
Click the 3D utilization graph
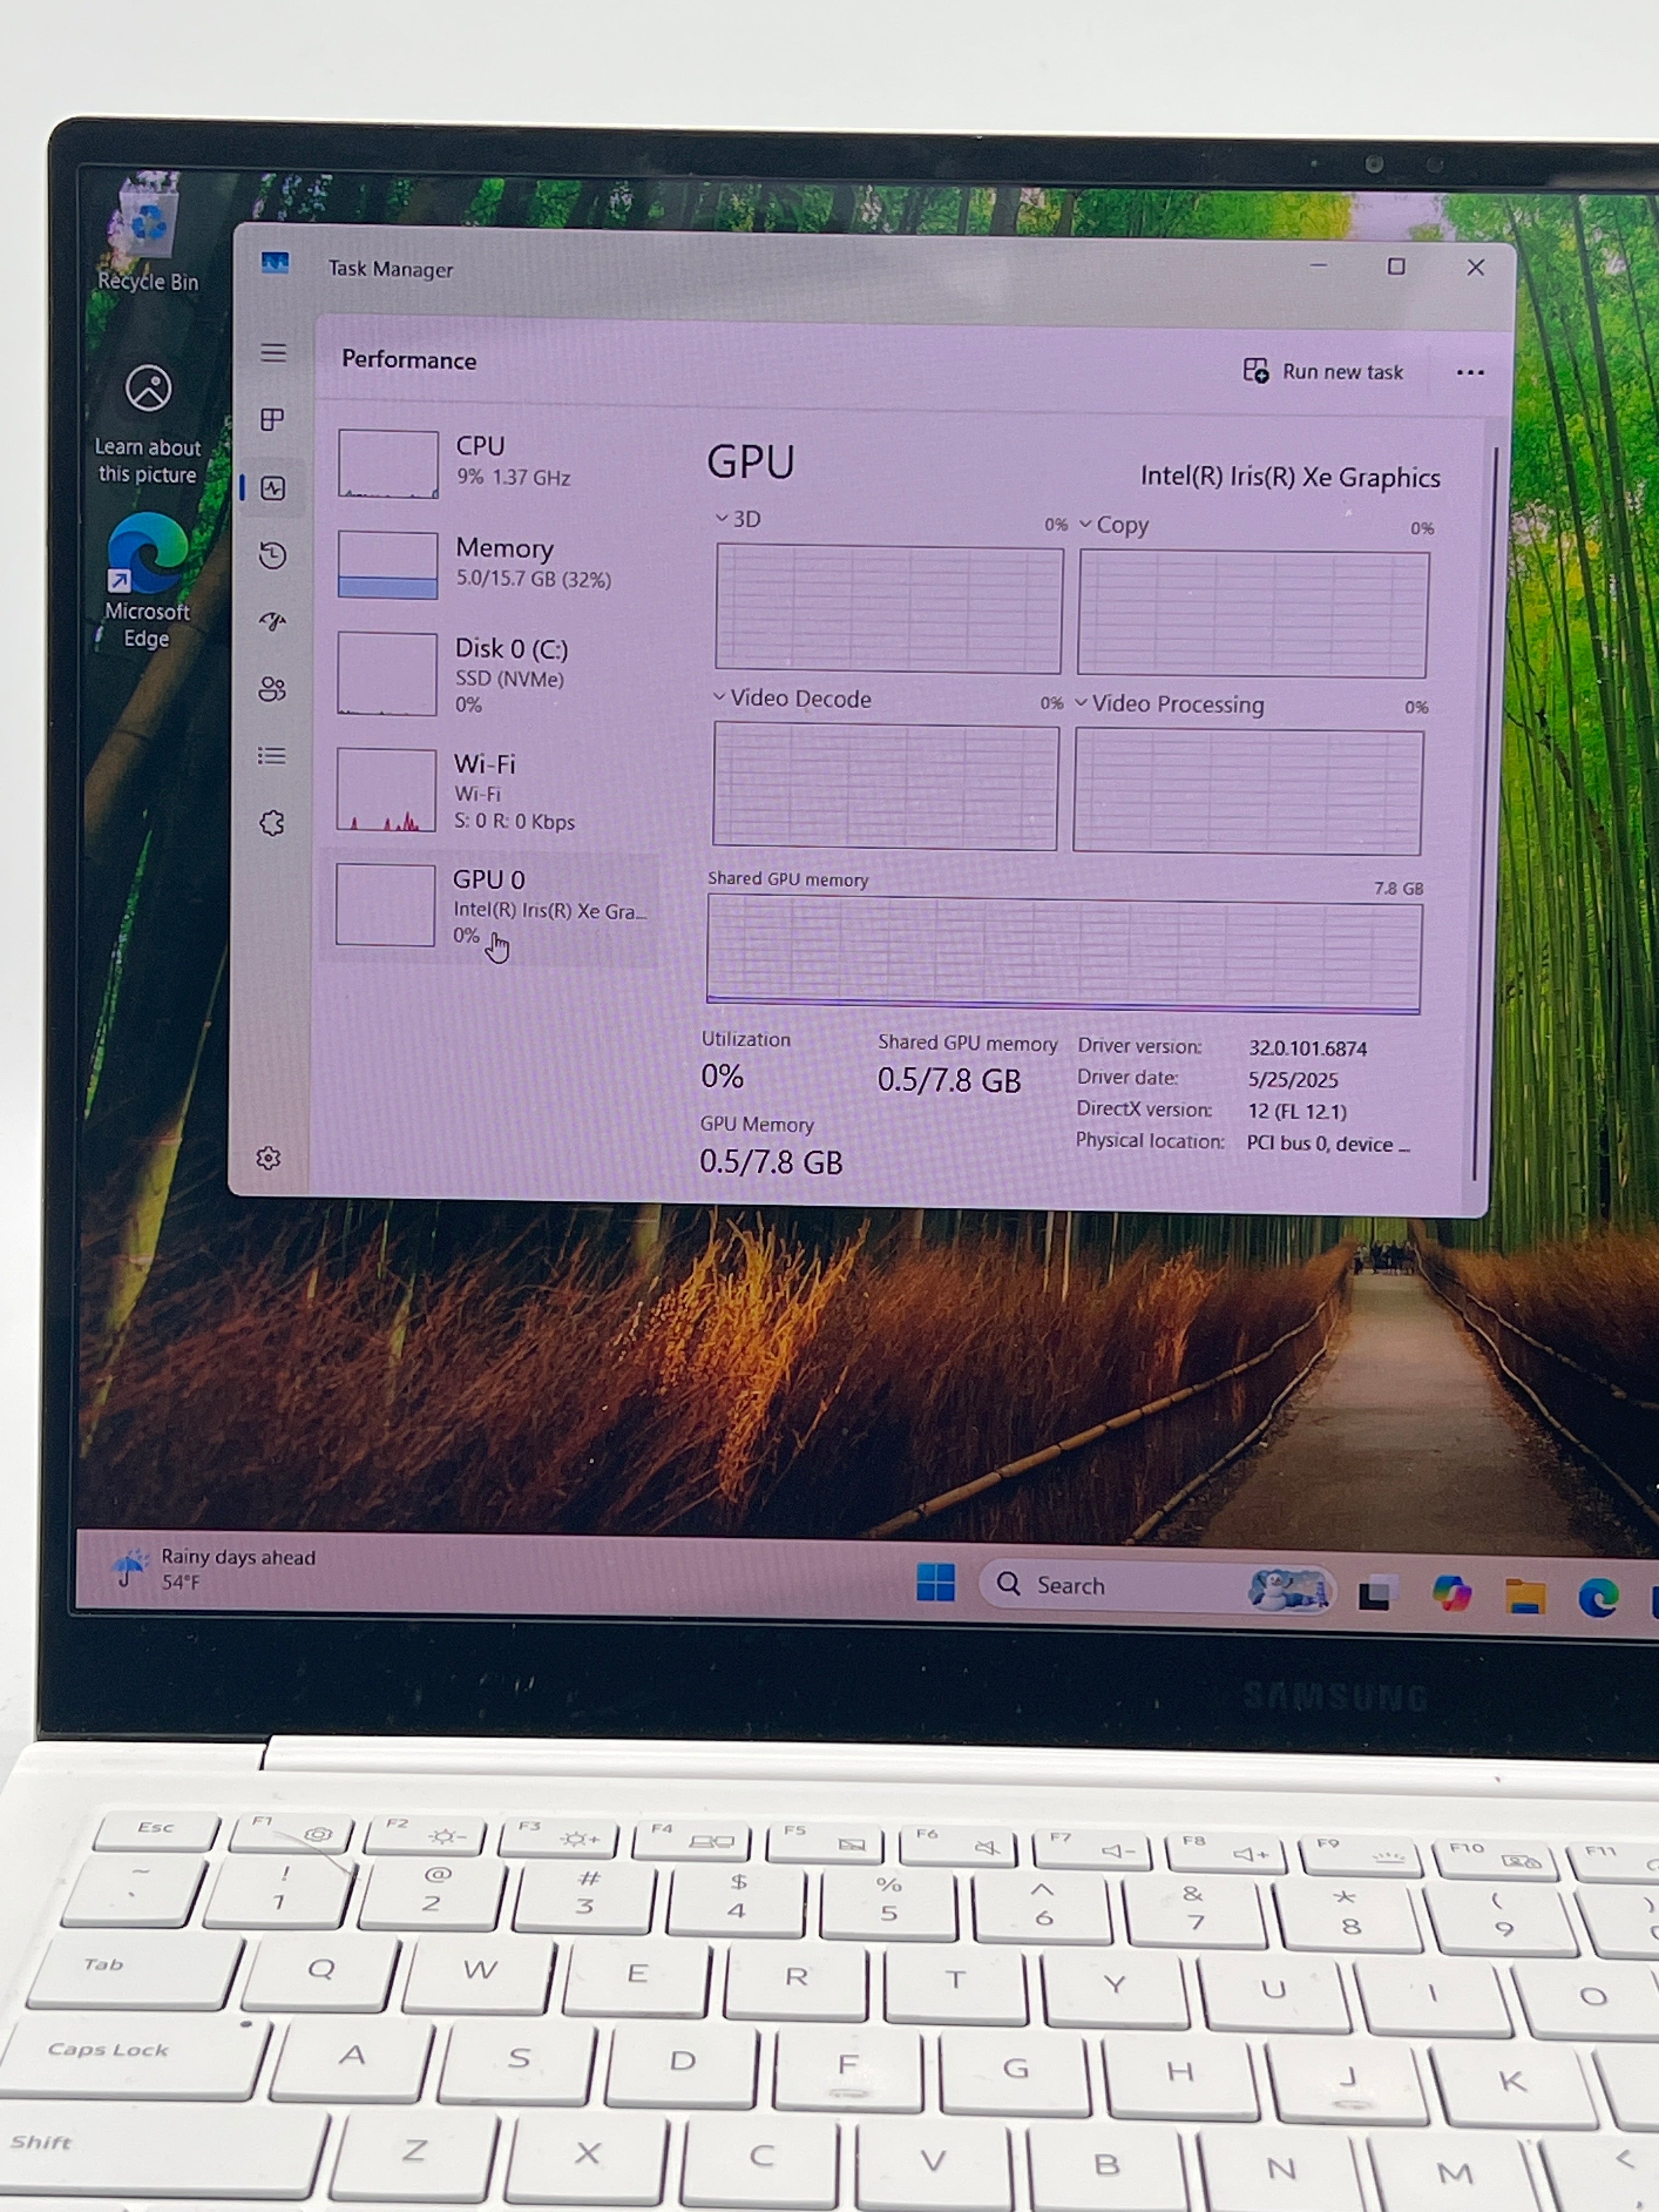[888, 608]
